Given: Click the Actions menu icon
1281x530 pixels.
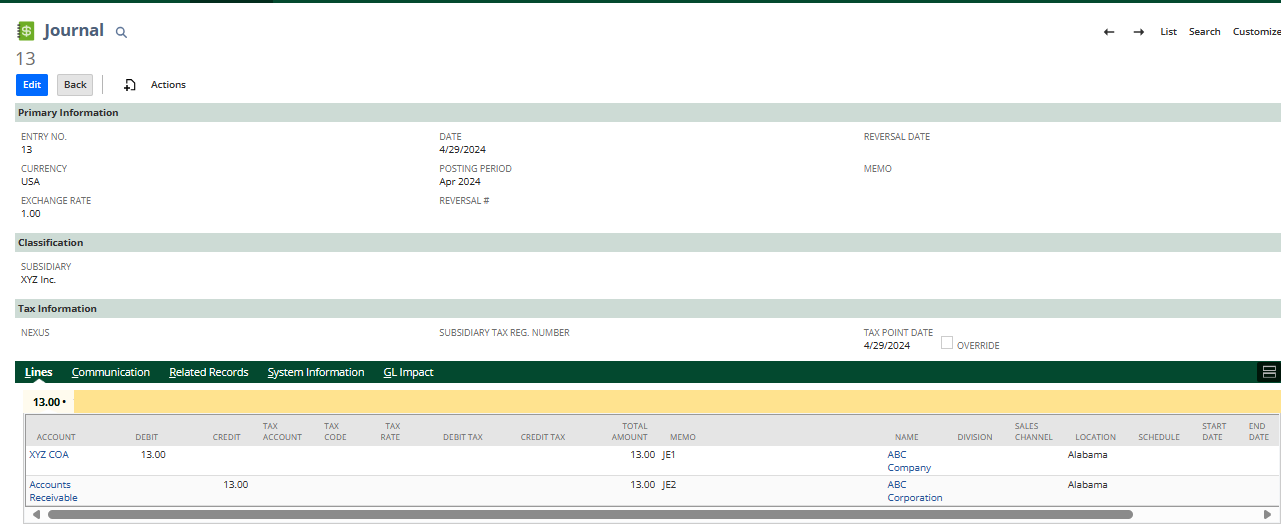Looking at the screenshot, I should click(x=130, y=85).
